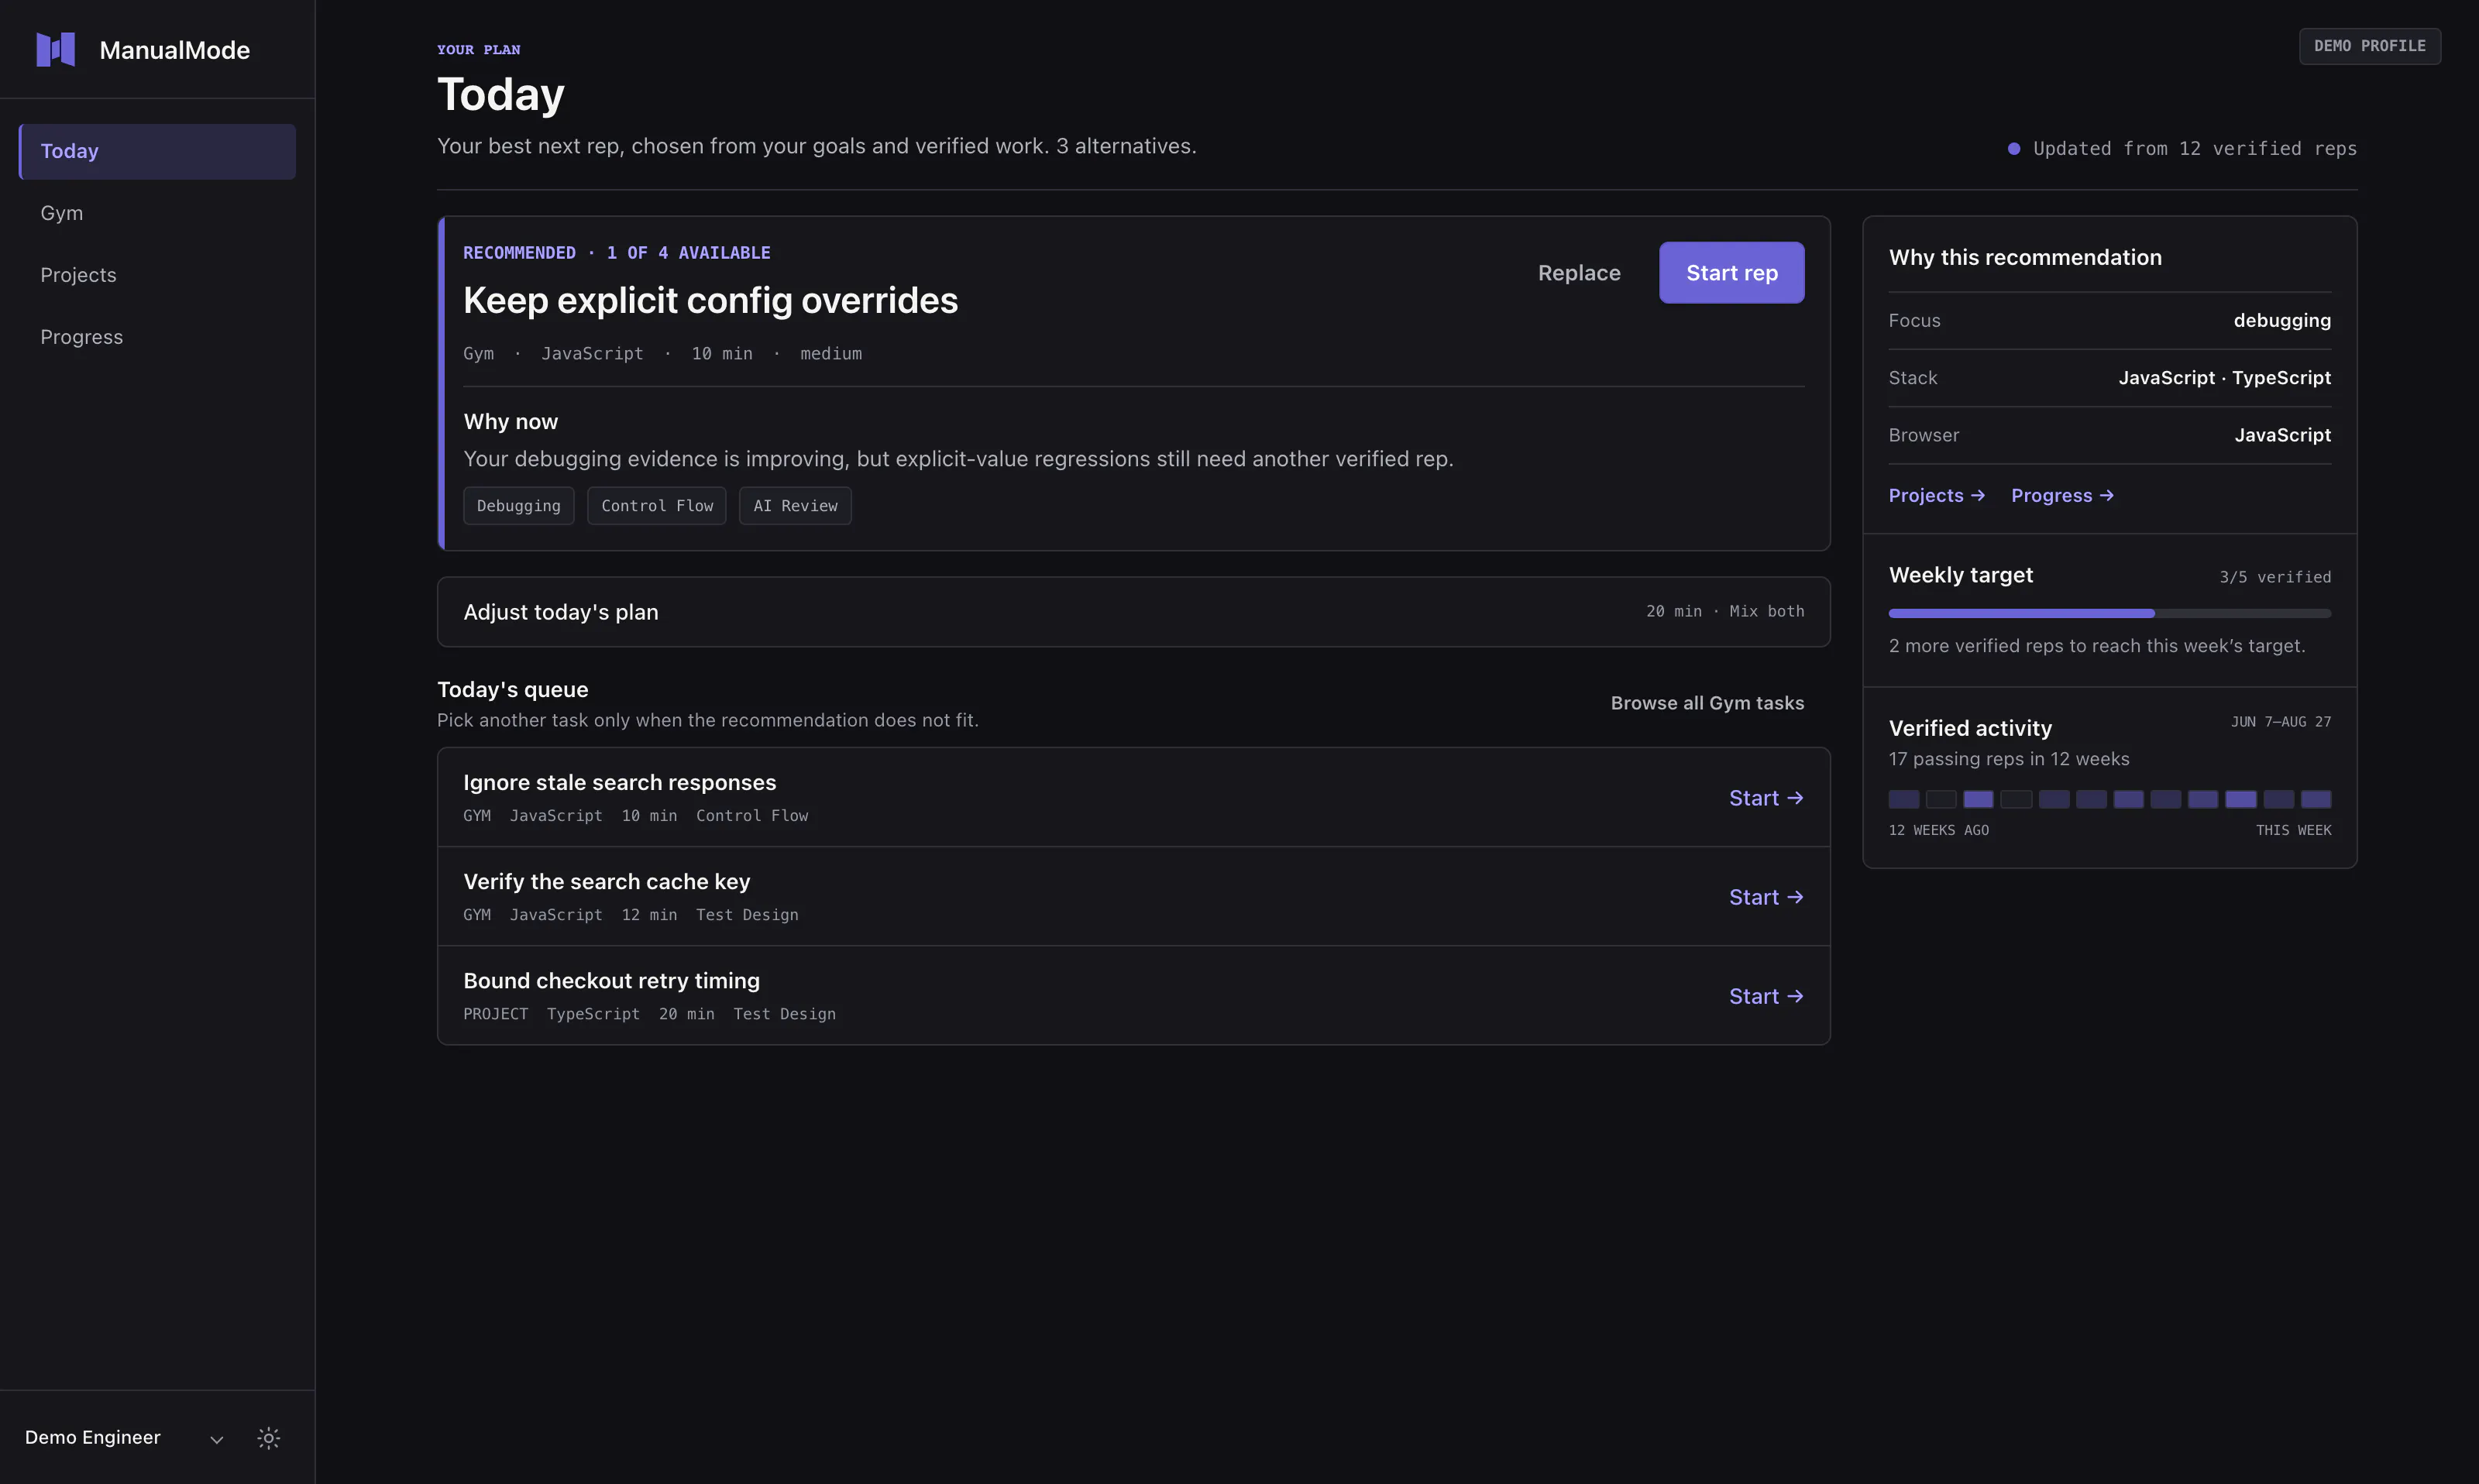Open the Today sidebar item

pyautogui.click(x=157, y=151)
